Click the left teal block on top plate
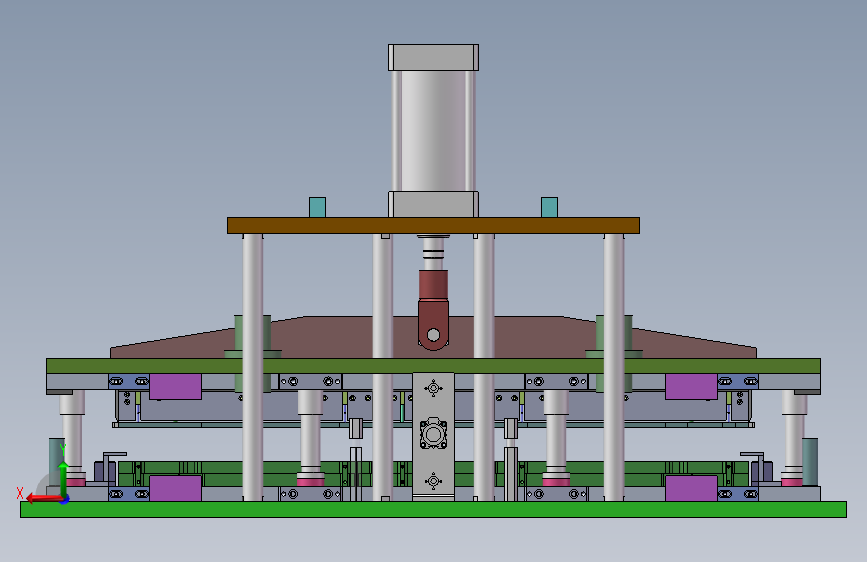867x562 pixels. coord(317,207)
